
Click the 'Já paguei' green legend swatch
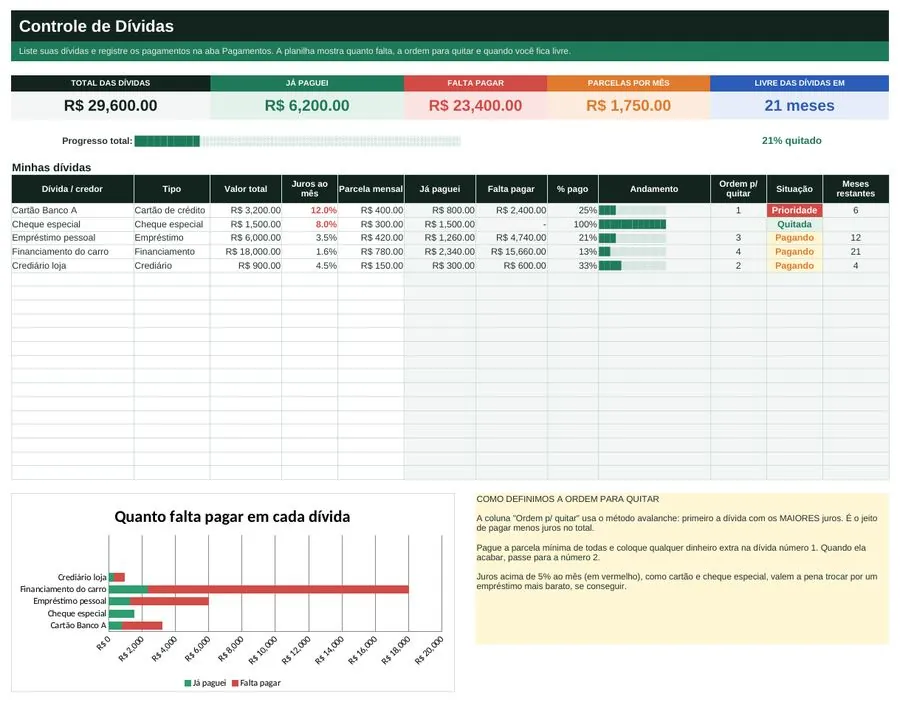click(x=188, y=683)
